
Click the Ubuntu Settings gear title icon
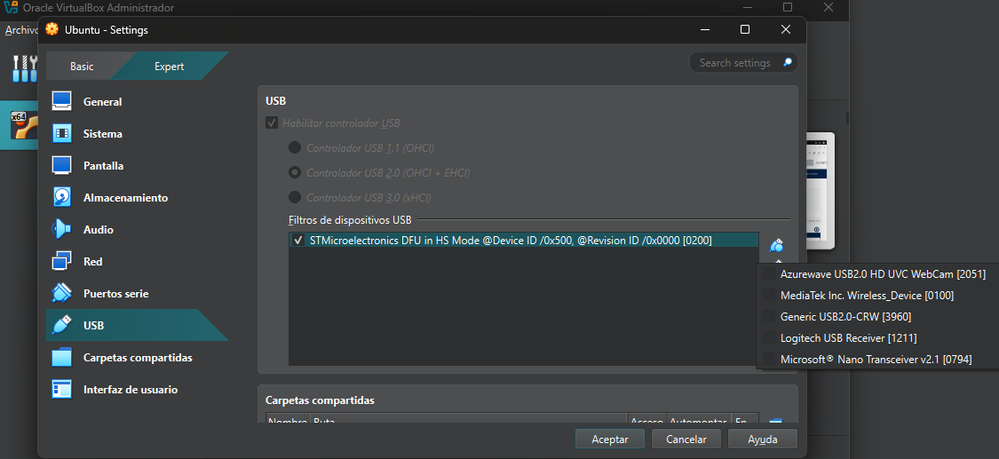pyautogui.click(x=52, y=29)
